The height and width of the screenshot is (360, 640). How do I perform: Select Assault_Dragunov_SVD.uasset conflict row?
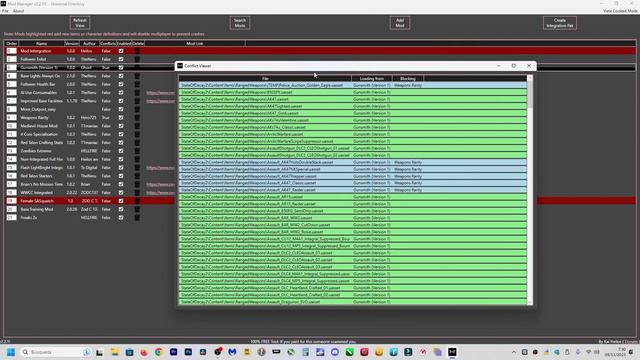(x=353, y=302)
